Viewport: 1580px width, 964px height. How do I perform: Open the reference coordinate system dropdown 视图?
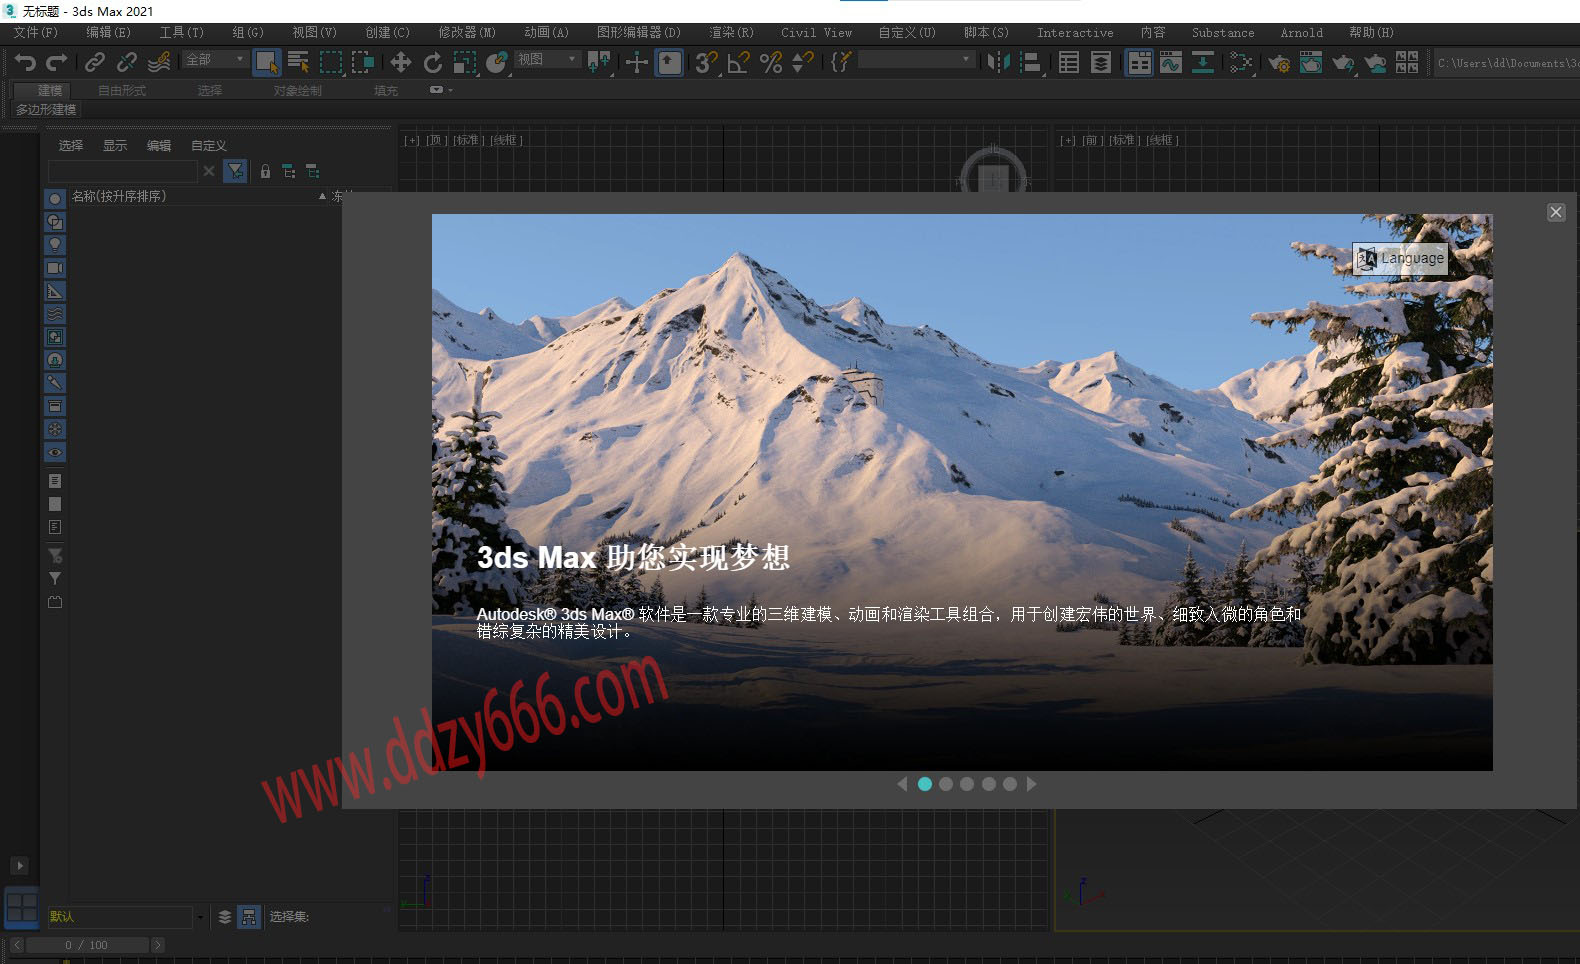pos(547,60)
